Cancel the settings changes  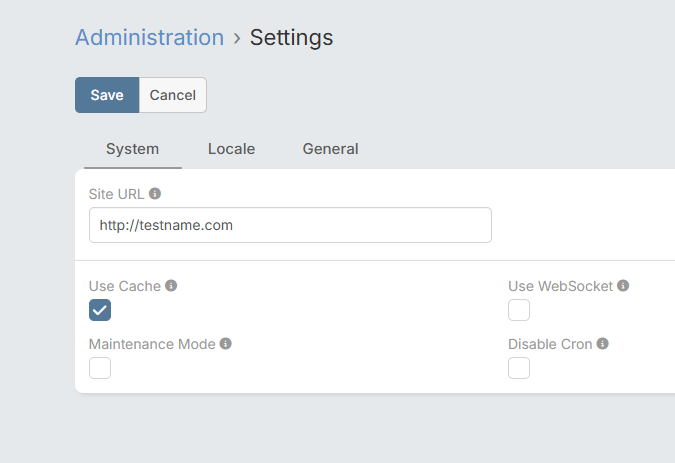173,95
